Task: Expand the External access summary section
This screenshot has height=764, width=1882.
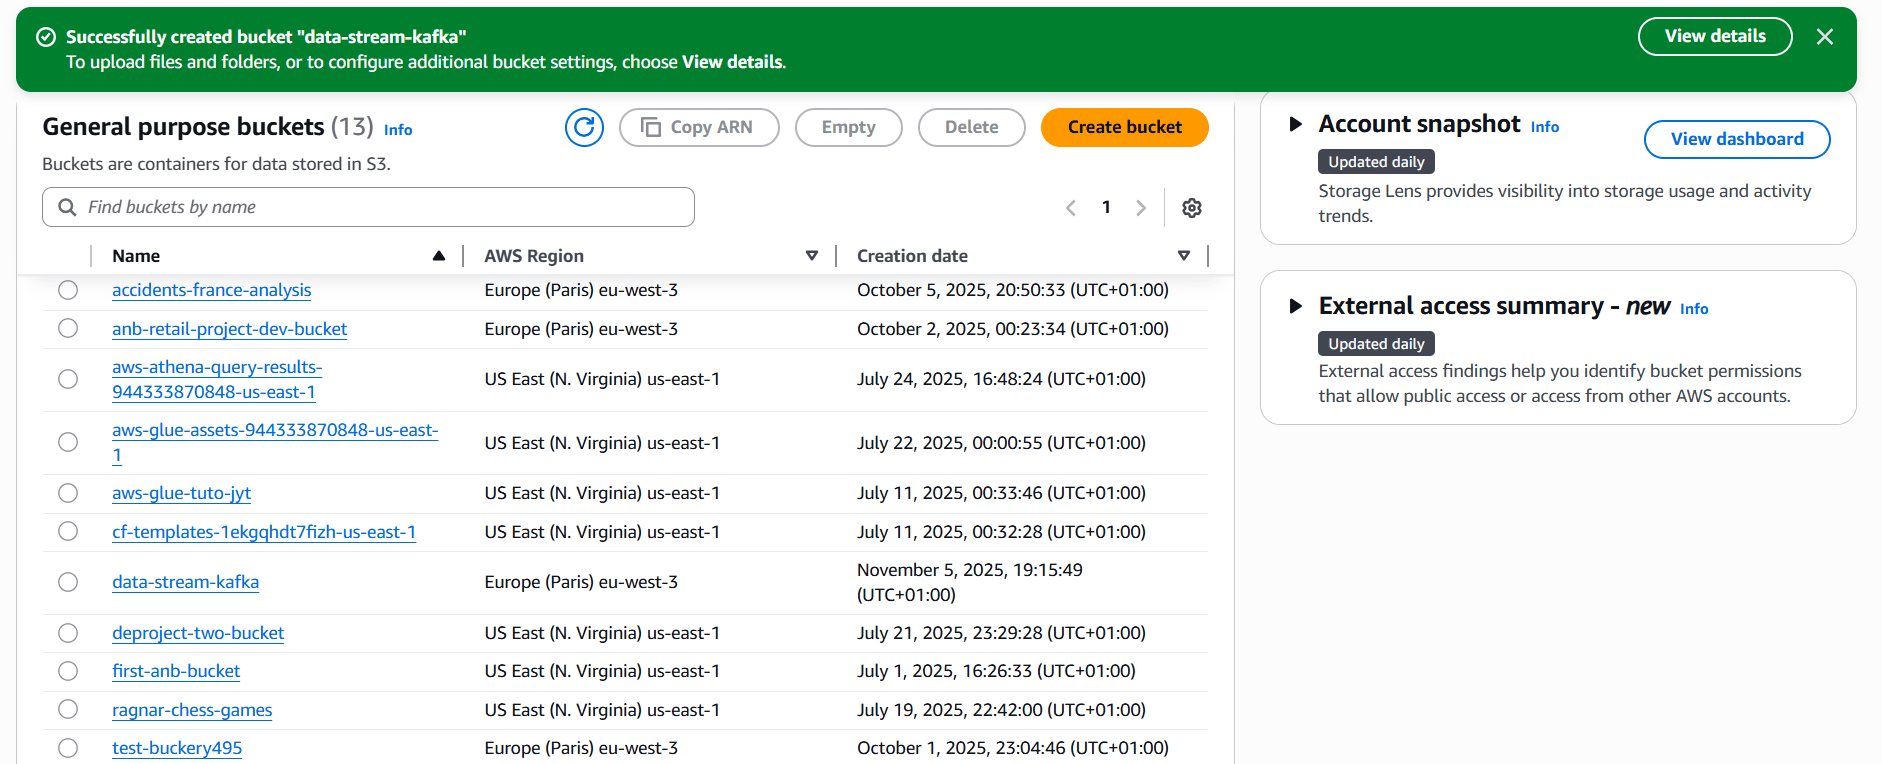Action: tap(1295, 306)
